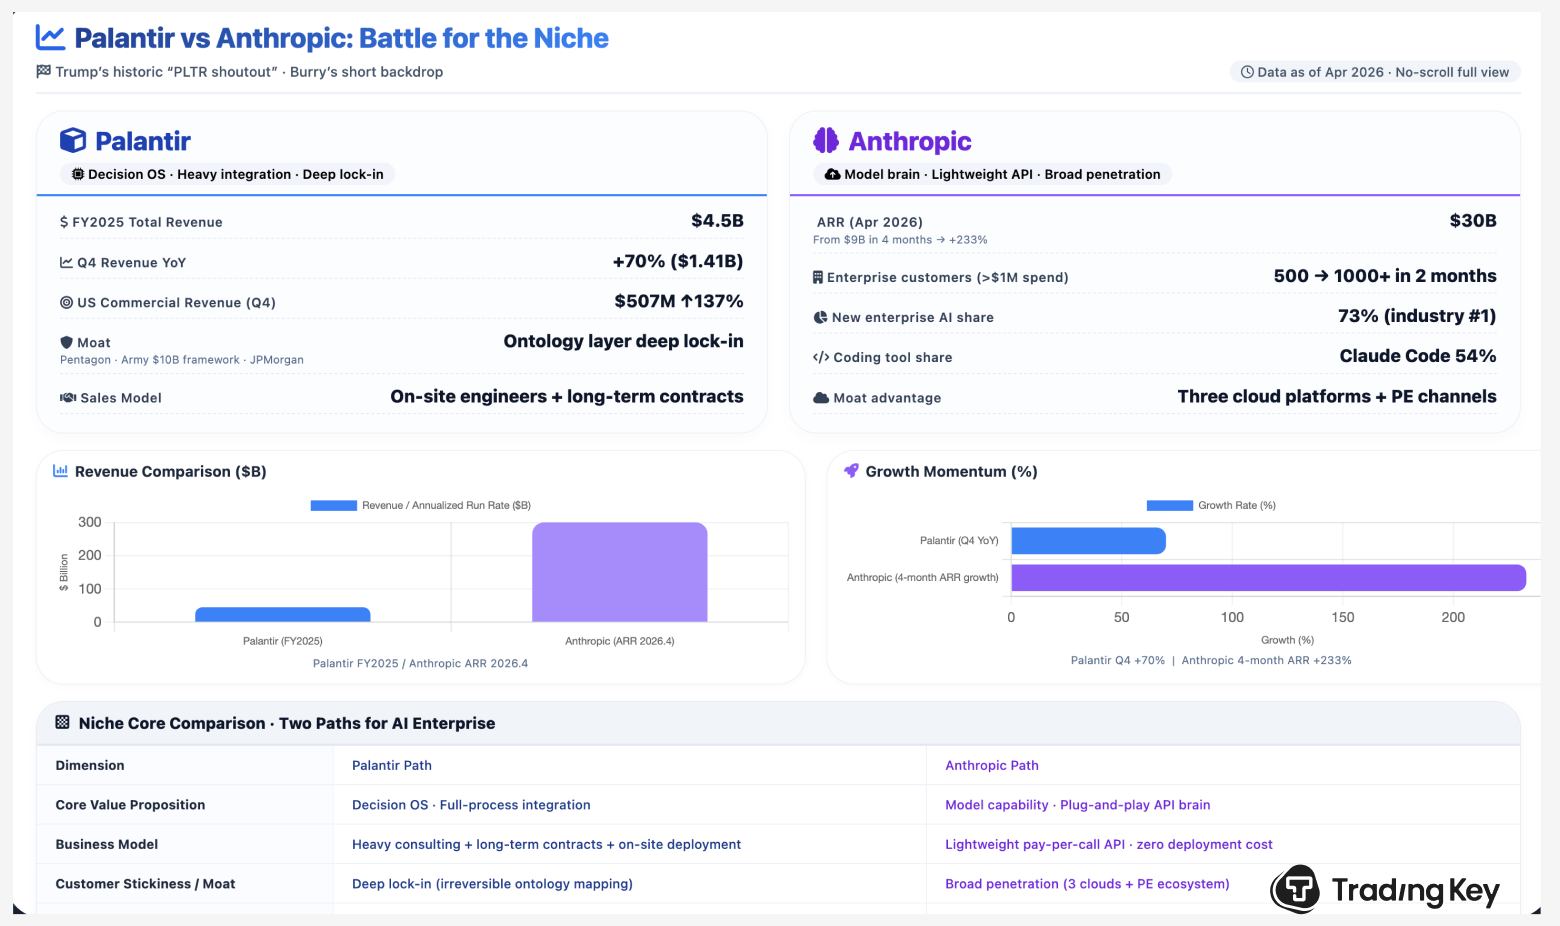This screenshot has width=1560, height=926.
Task: Toggle the Revenue / Annualized Run Rate legend
Action: click(421, 505)
